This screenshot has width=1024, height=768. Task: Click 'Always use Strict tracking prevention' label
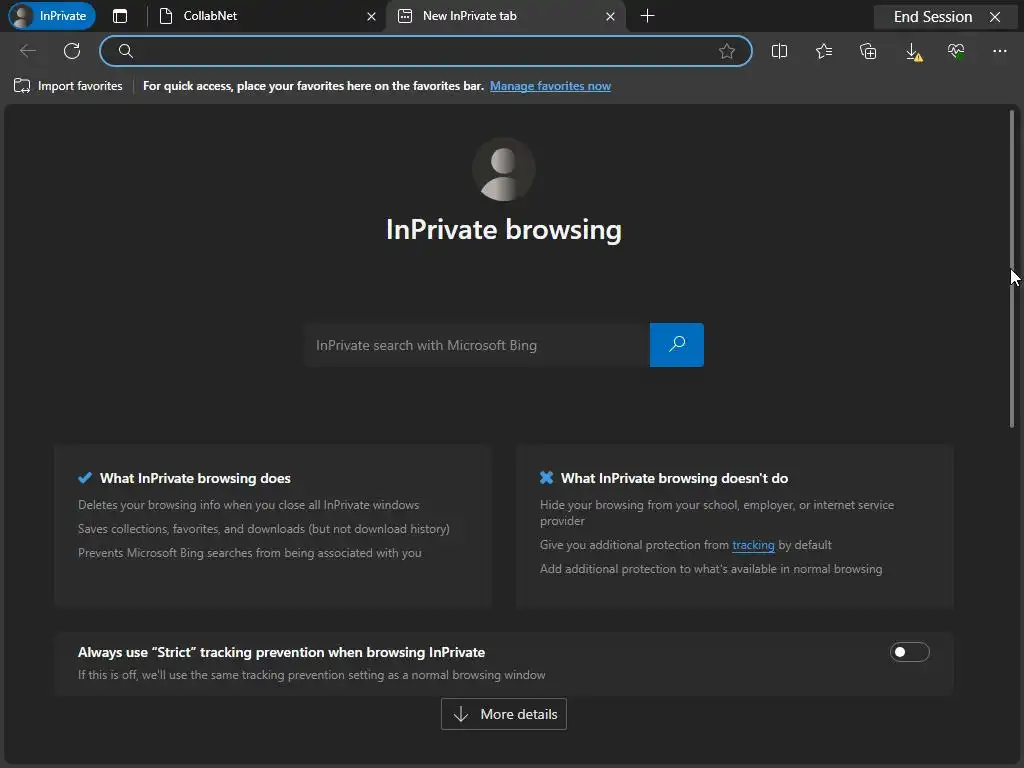click(281, 652)
